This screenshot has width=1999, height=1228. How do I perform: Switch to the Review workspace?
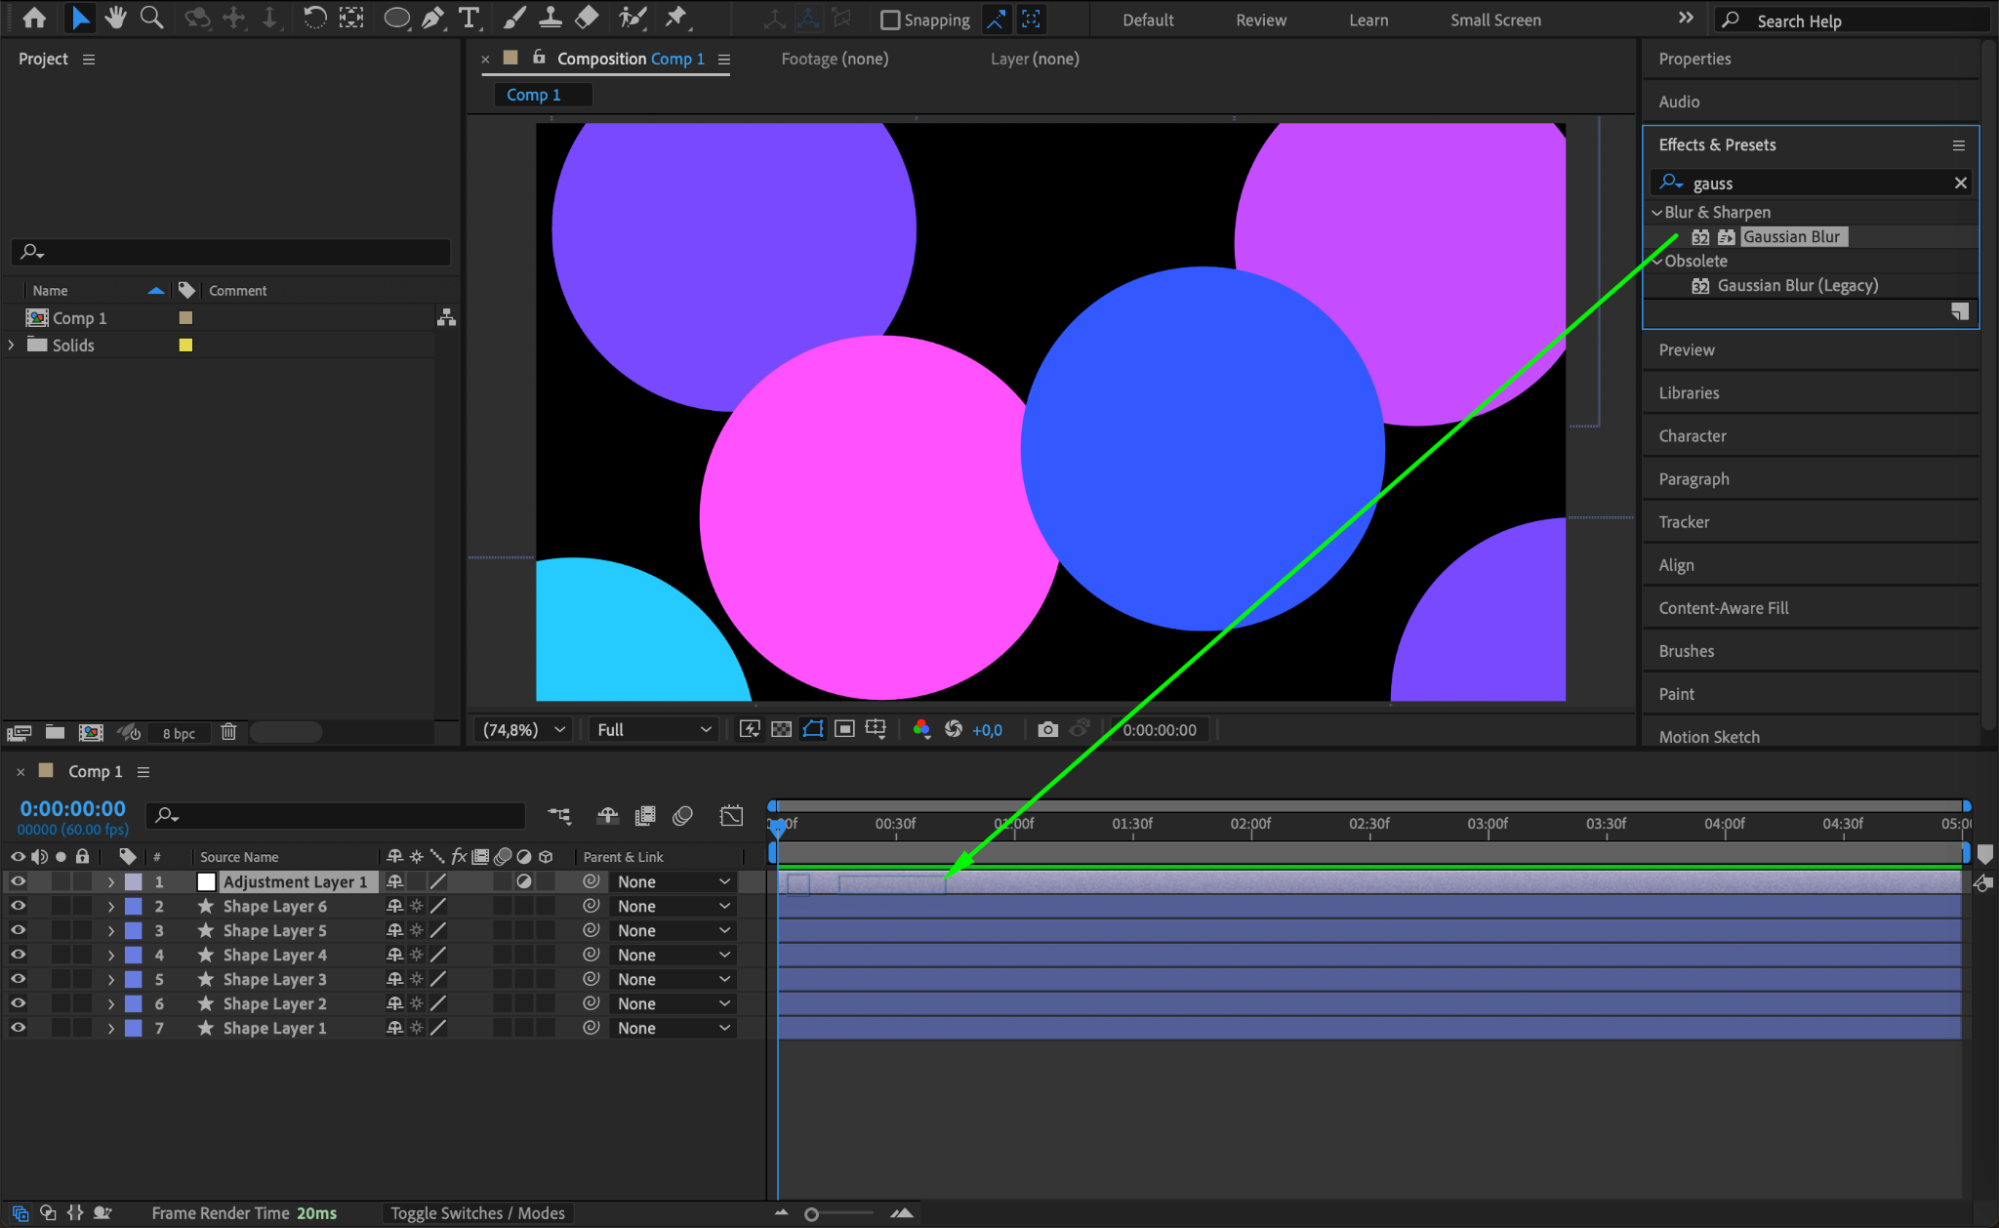pyautogui.click(x=1260, y=20)
